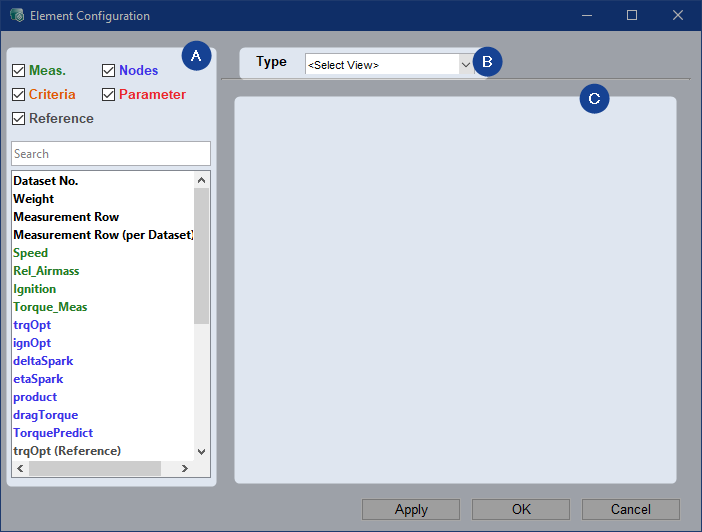This screenshot has height=532, width=702.
Task: Click the blue C marker badge
Action: coord(595,98)
